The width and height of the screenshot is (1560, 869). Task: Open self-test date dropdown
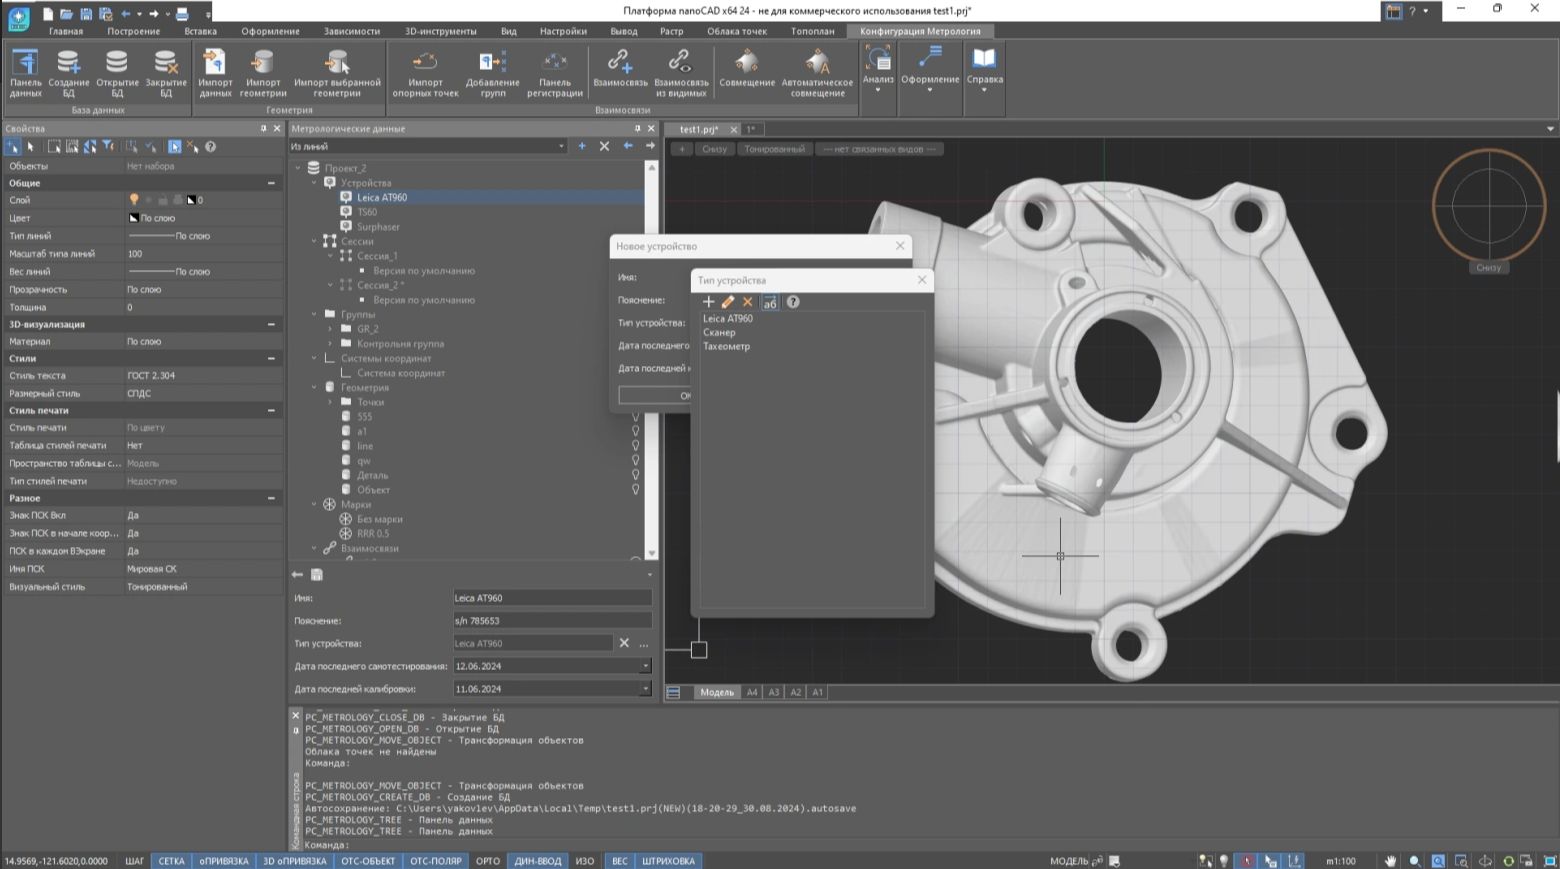pos(645,666)
